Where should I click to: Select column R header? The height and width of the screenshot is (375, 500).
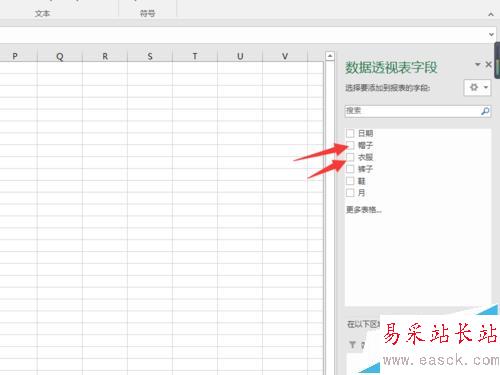click(x=105, y=56)
